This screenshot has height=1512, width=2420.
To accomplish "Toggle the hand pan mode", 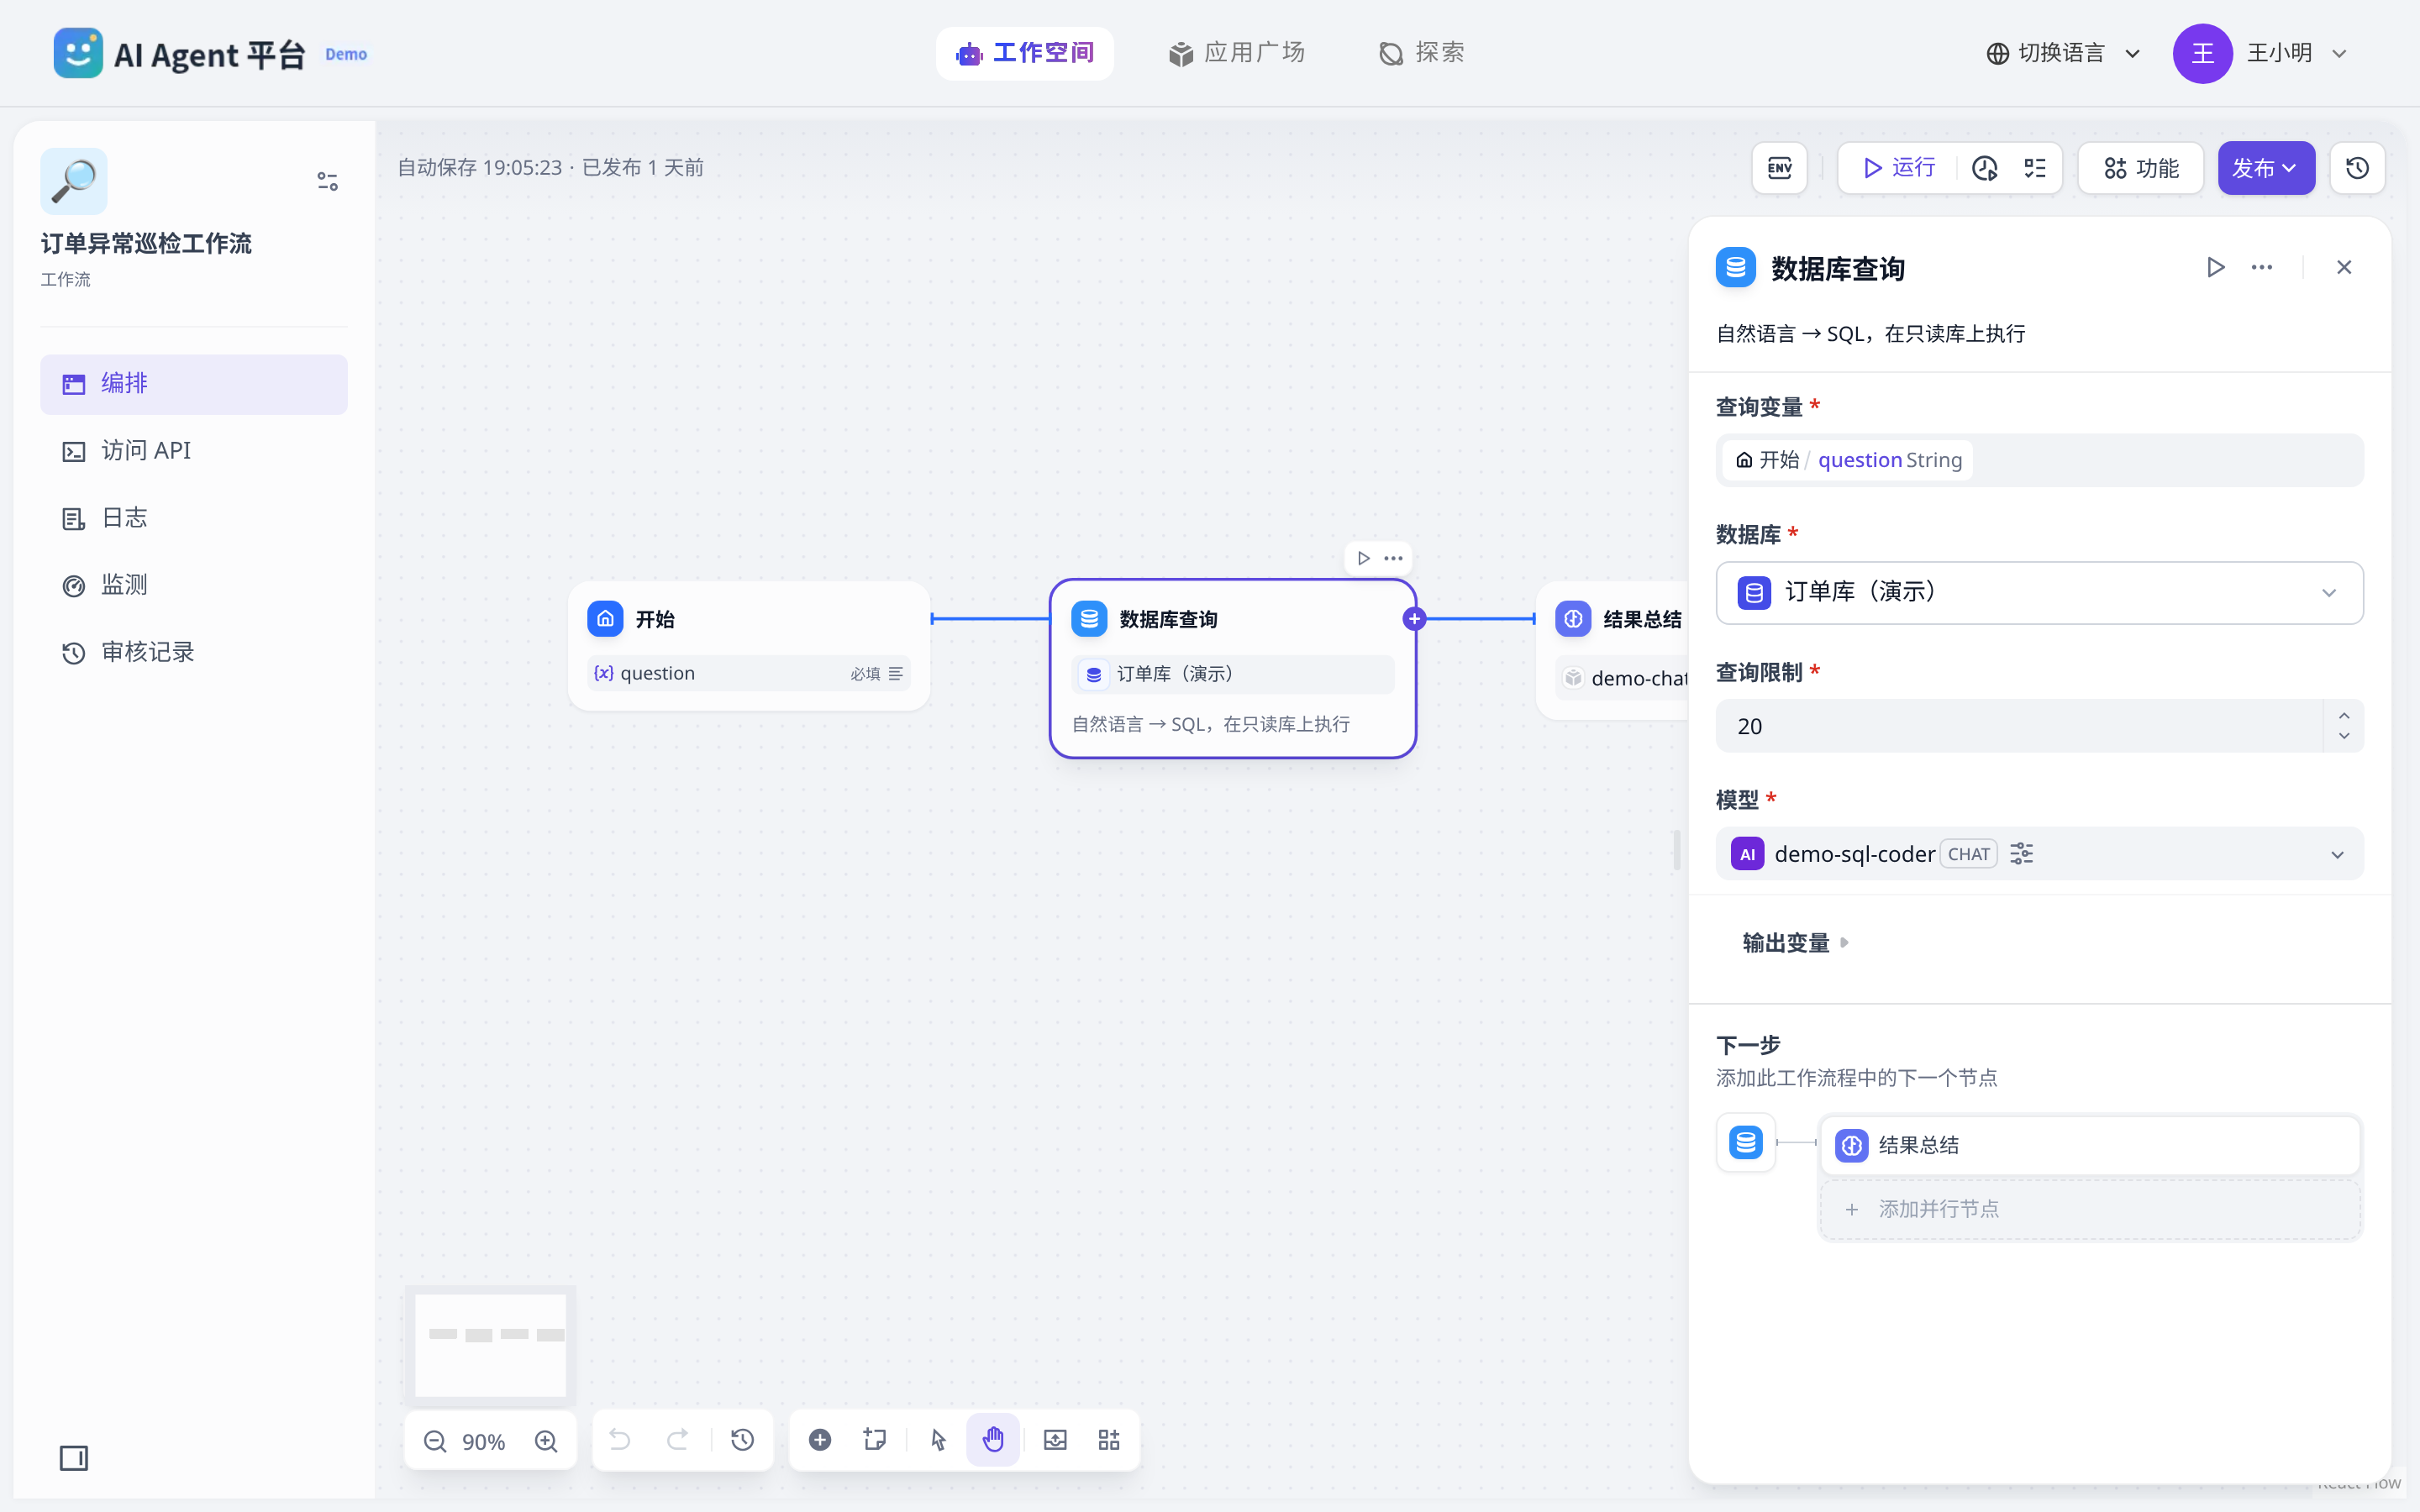I will [x=992, y=1440].
